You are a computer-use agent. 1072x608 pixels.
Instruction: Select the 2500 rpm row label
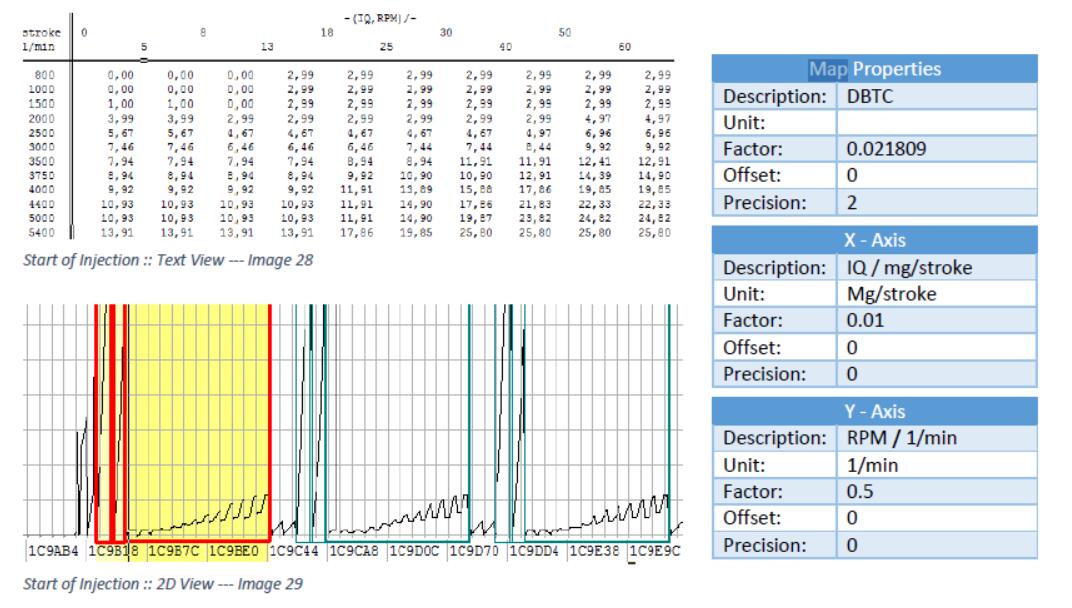[42, 133]
